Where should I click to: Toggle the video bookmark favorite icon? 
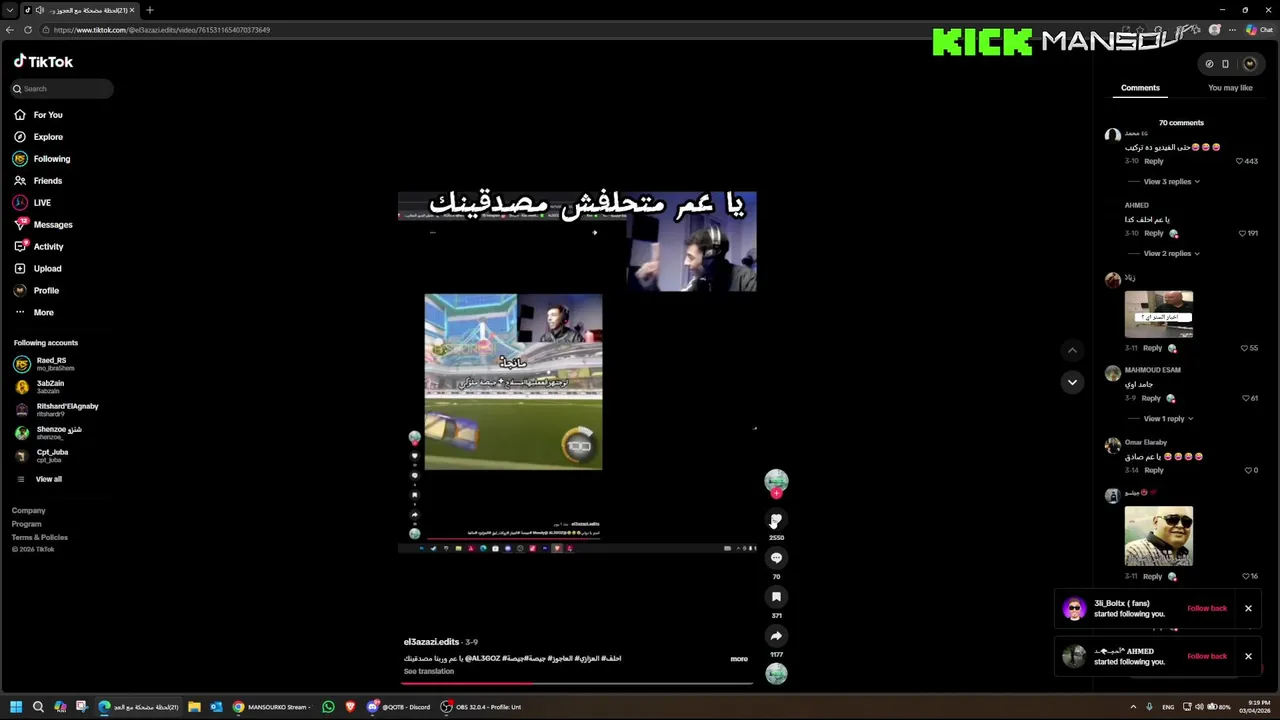pos(776,597)
